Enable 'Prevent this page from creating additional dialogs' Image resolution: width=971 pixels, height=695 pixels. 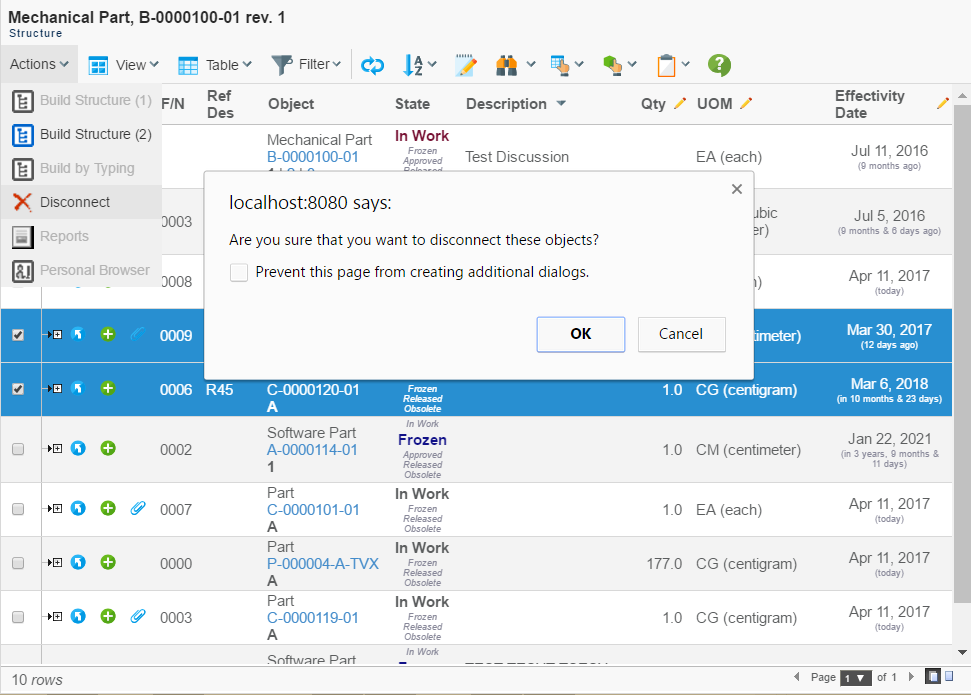(239, 272)
